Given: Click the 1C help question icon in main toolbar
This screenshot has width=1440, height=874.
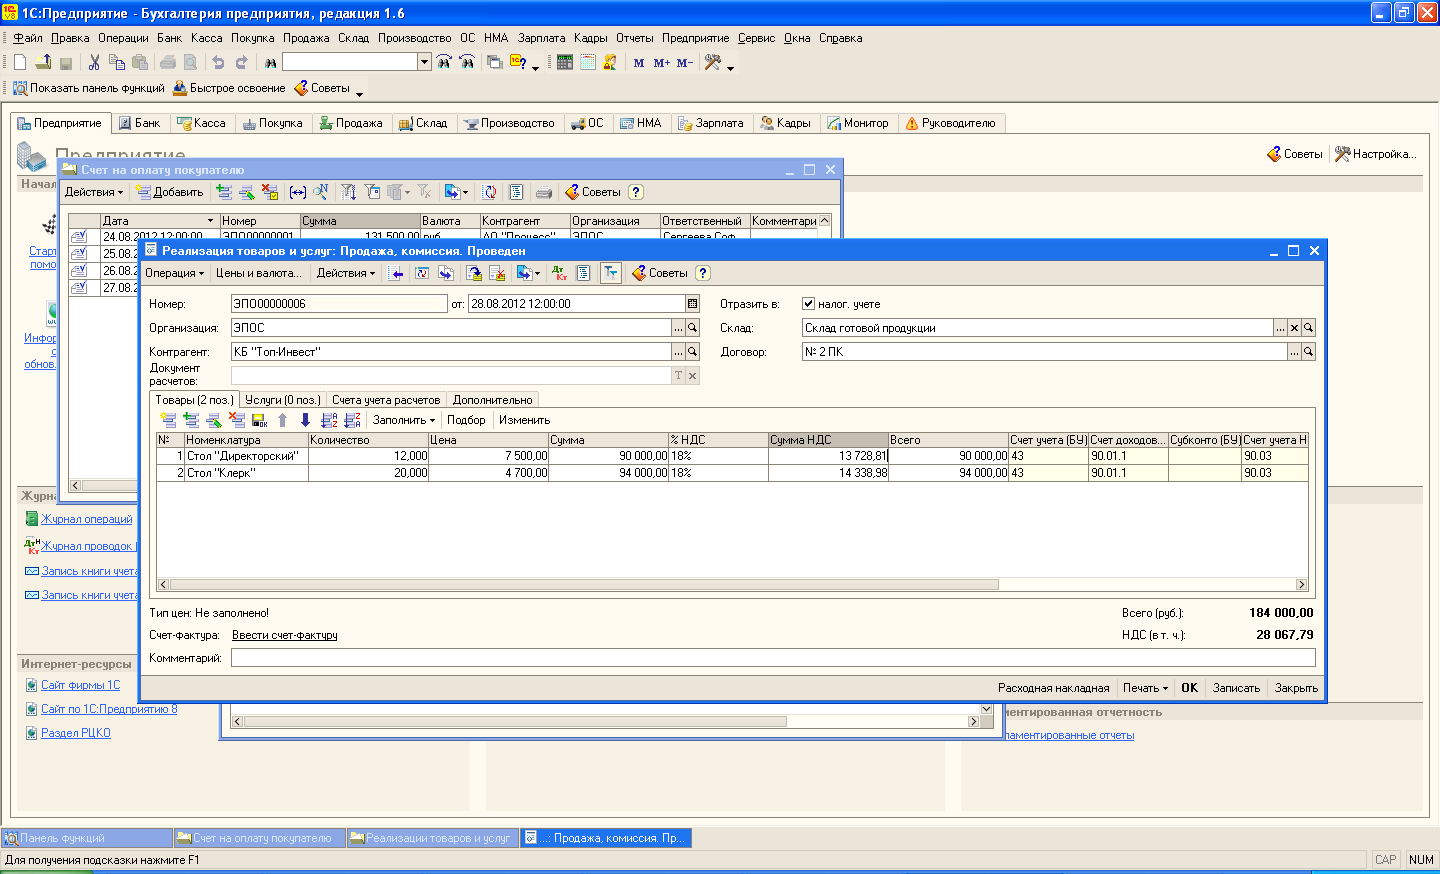Looking at the screenshot, I should pyautogui.click(x=518, y=62).
